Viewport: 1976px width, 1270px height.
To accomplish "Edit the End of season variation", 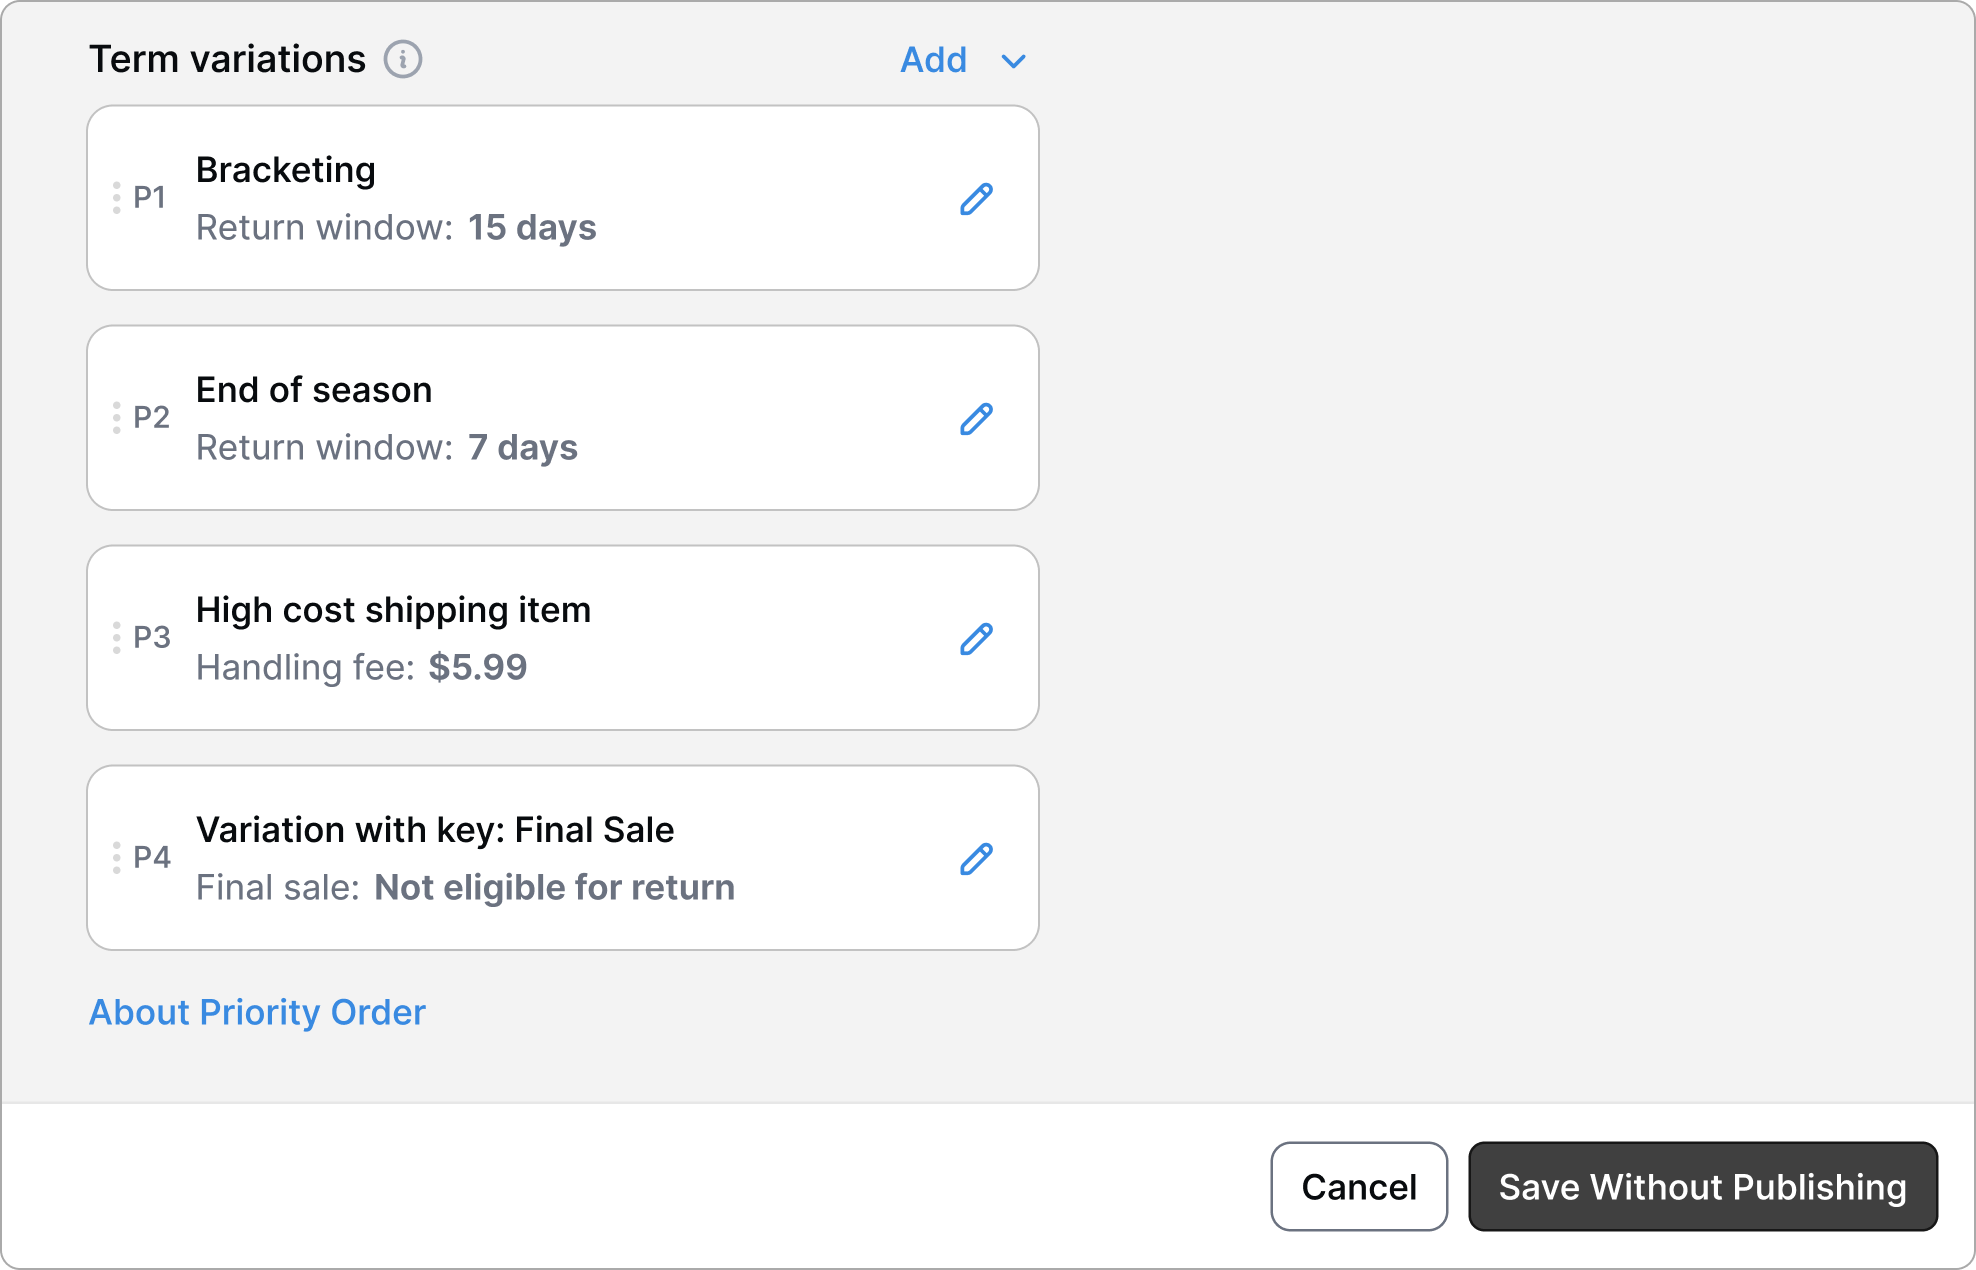I will coord(976,419).
